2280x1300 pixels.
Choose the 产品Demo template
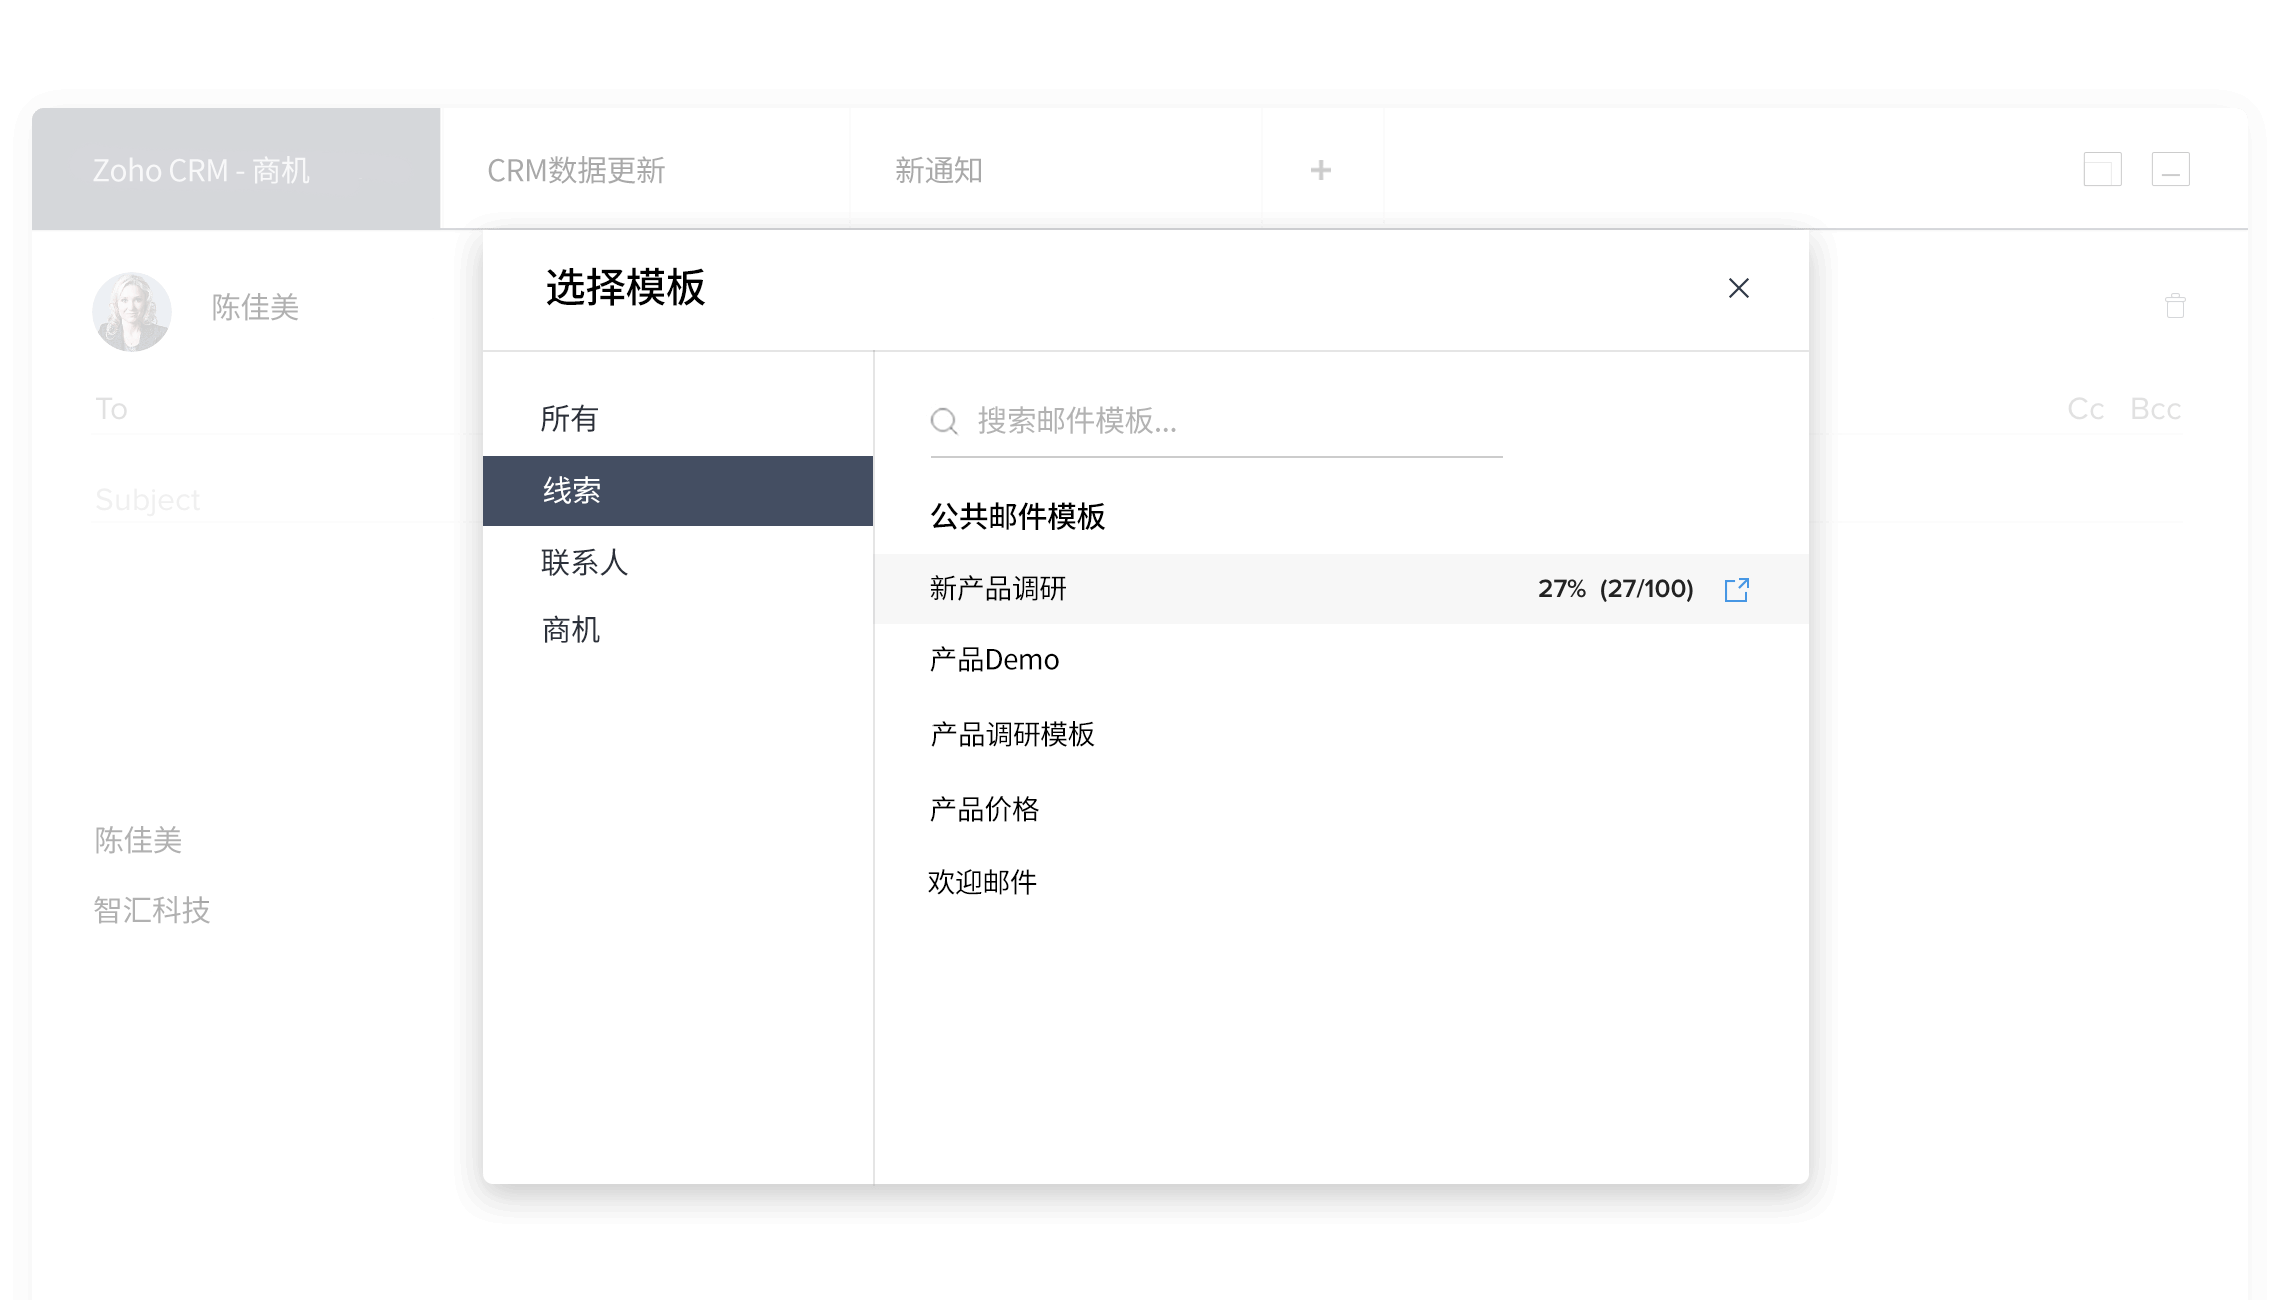994,660
